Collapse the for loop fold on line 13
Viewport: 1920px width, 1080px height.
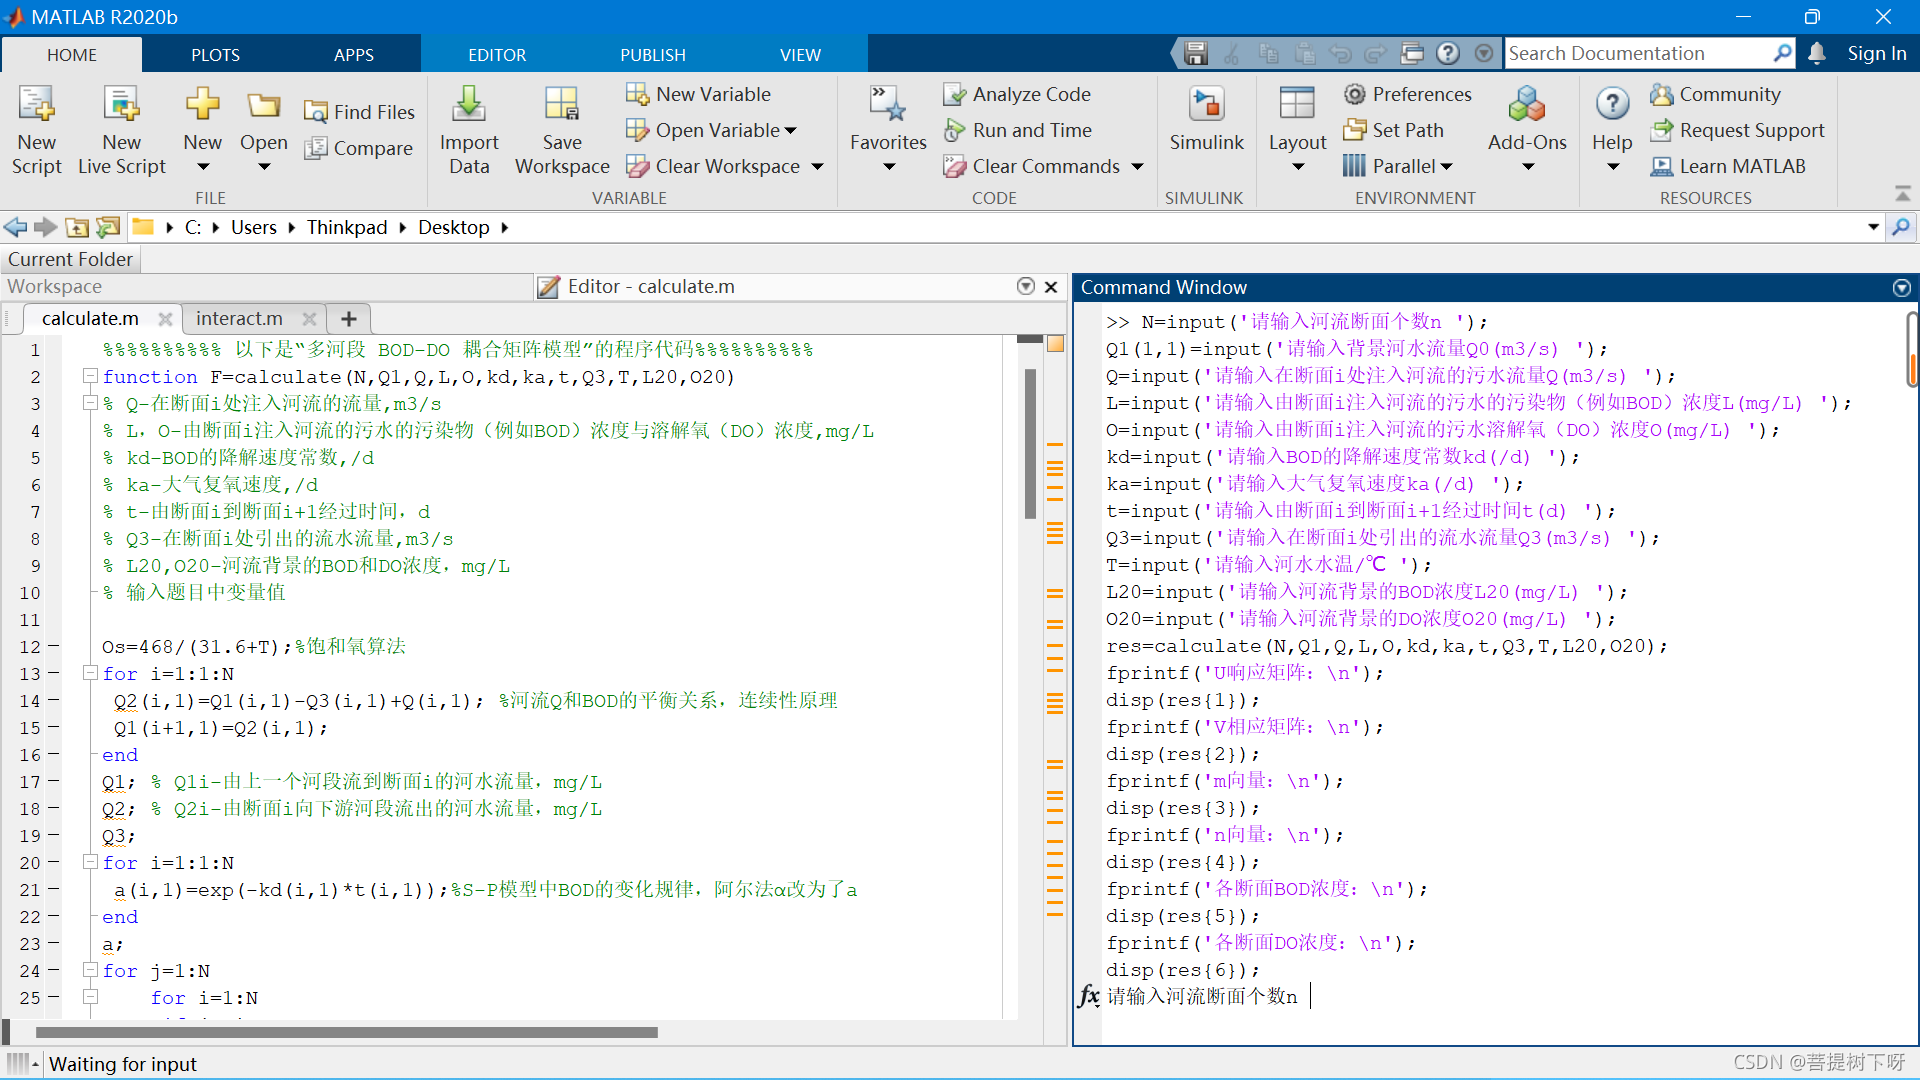[x=90, y=673]
